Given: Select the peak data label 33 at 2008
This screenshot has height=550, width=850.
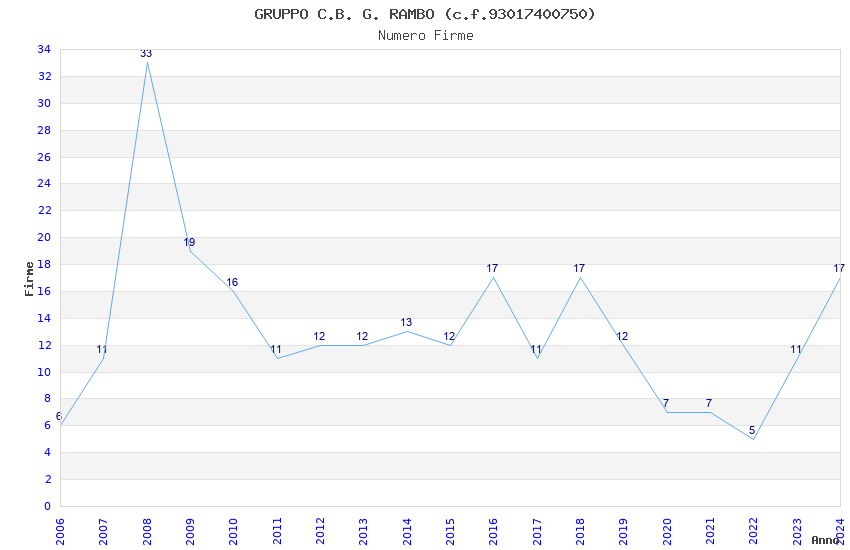Looking at the screenshot, I should click(146, 53).
